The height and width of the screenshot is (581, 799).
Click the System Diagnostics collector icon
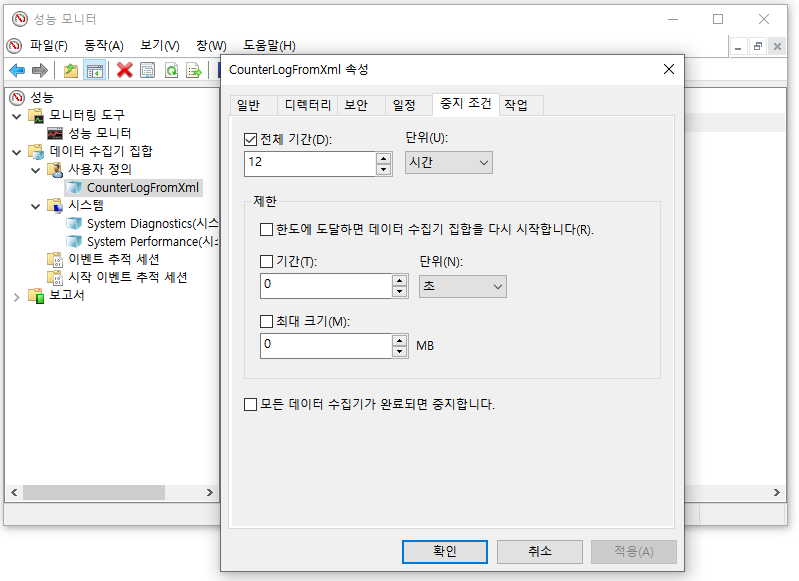pyautogui.click(x=74, y=223)
